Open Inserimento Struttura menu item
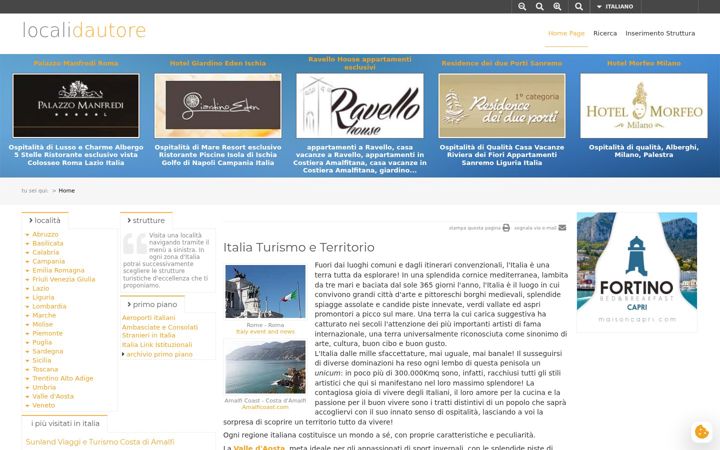 tap(660, 33)
